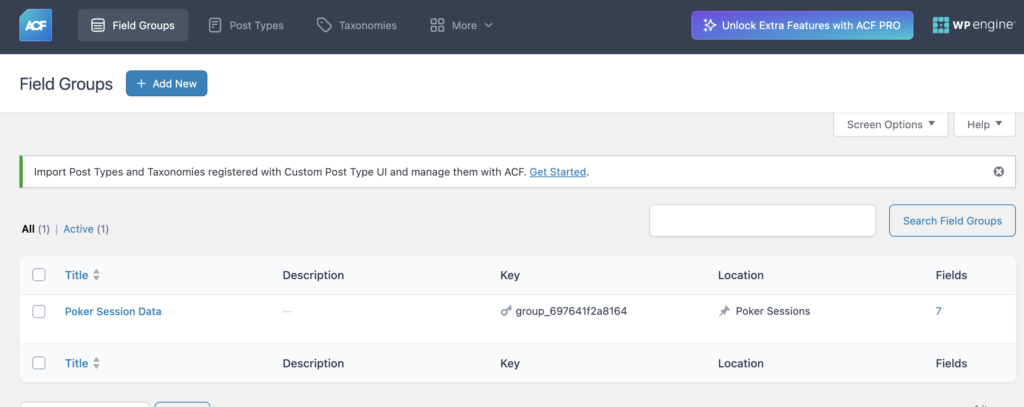Toggle the select-all checkbox in table footer

point(39,364)
